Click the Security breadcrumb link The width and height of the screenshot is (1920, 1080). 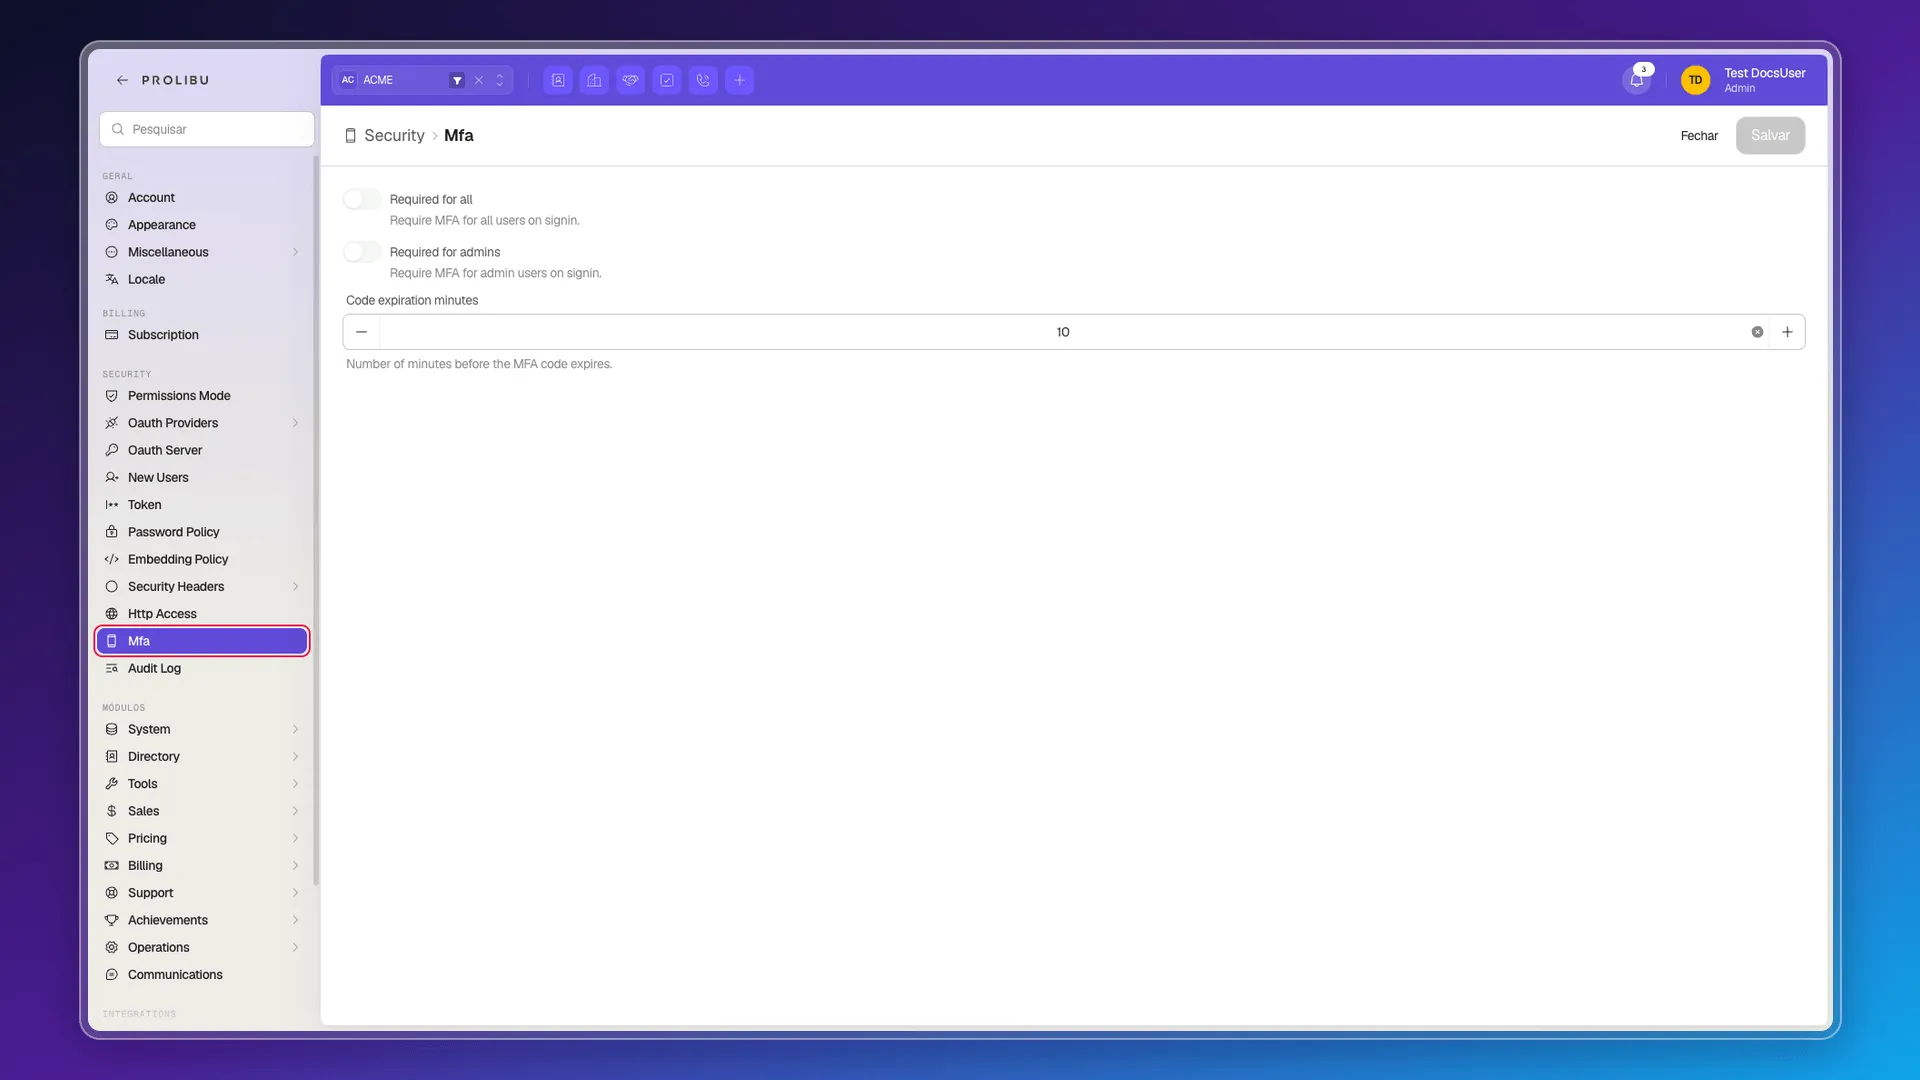point(394,136)
